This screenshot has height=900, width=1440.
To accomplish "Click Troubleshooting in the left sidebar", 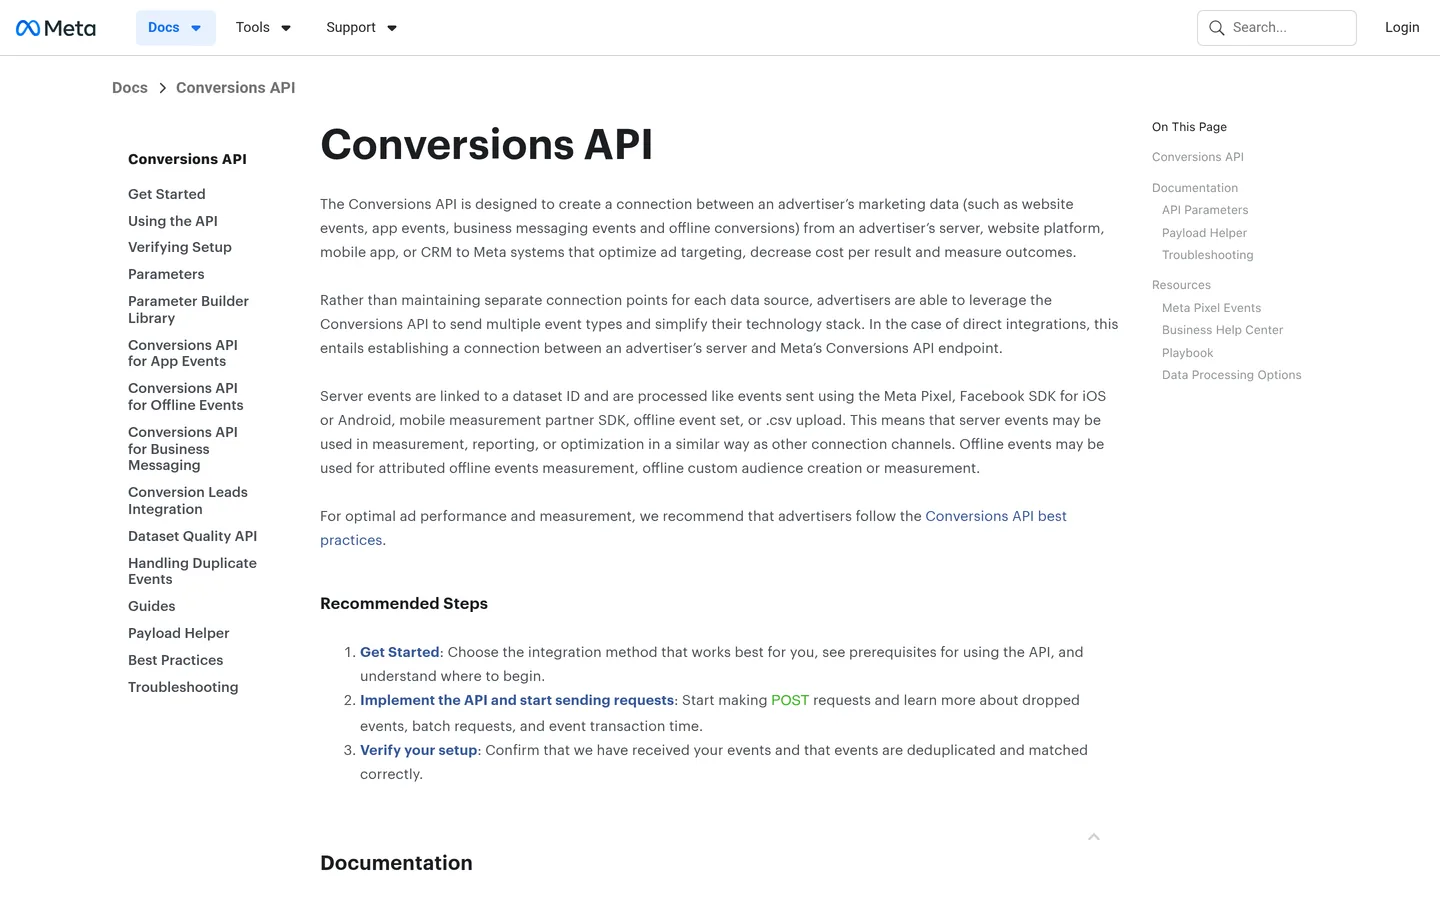I will click(183, 687).
